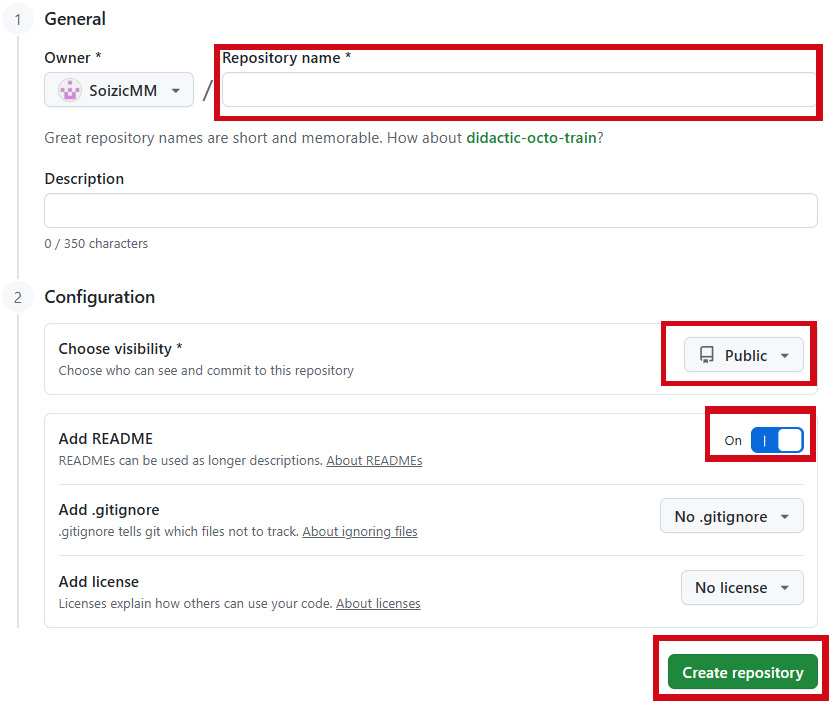Click the caret arrow on No license
This screenshot has width=839, height=718.
tap(785, 588)
